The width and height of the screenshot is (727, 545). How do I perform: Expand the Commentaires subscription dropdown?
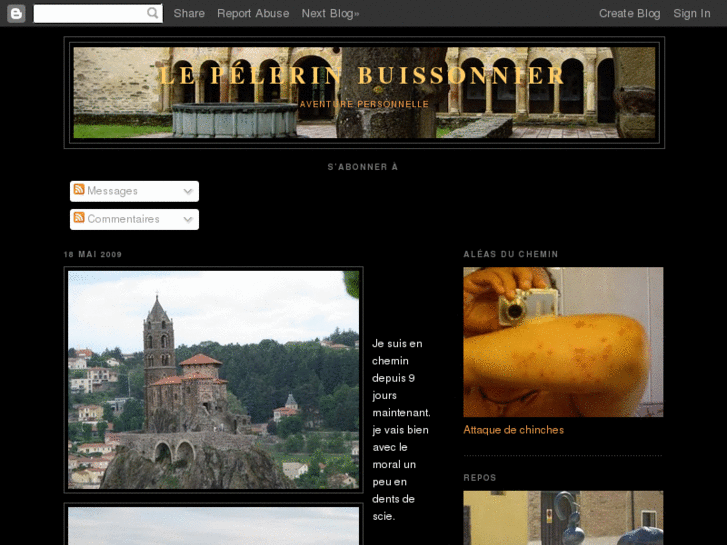coord(188,219)
